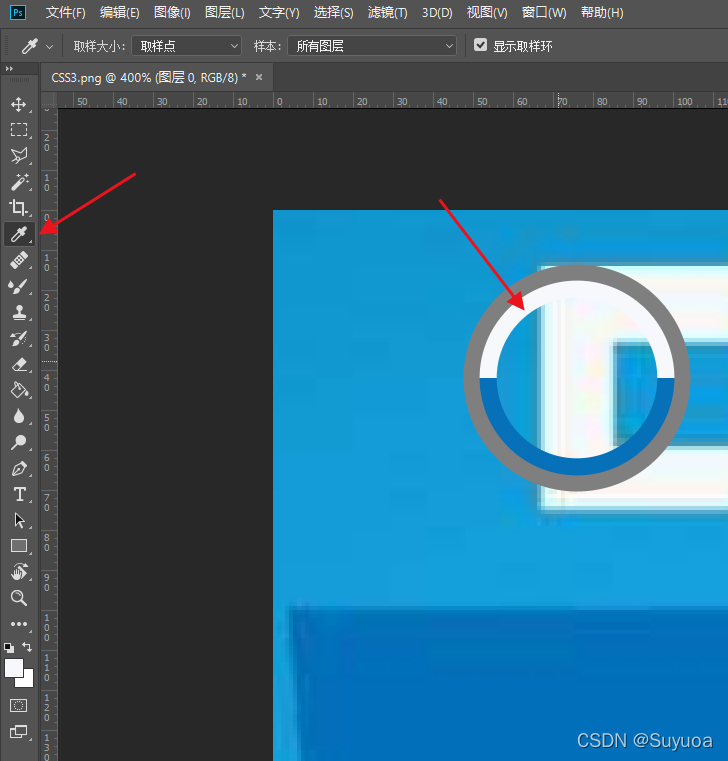Open the eyedropper tool preset picker

[36, 47]
